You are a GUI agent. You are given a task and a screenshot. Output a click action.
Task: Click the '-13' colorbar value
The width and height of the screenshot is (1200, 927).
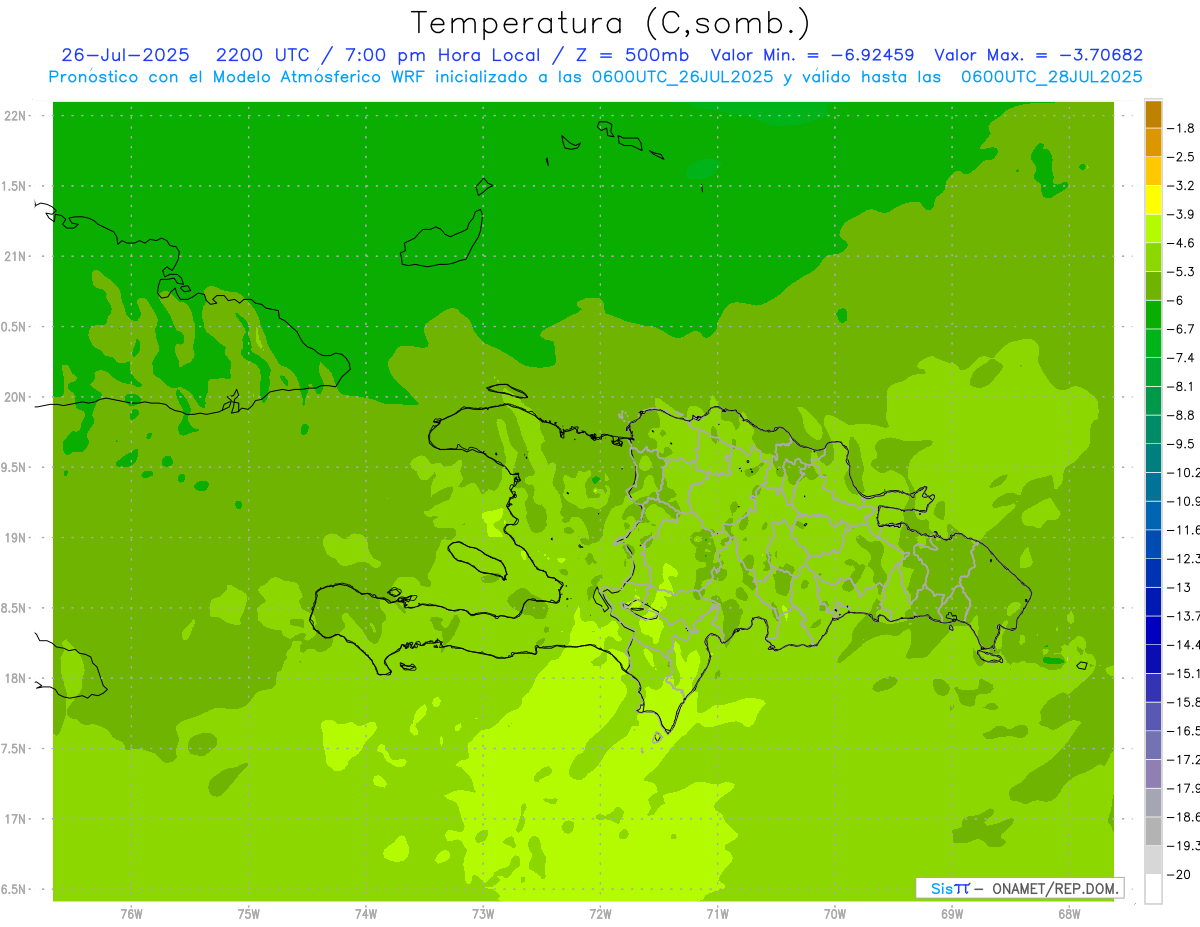click(1179, 587)
